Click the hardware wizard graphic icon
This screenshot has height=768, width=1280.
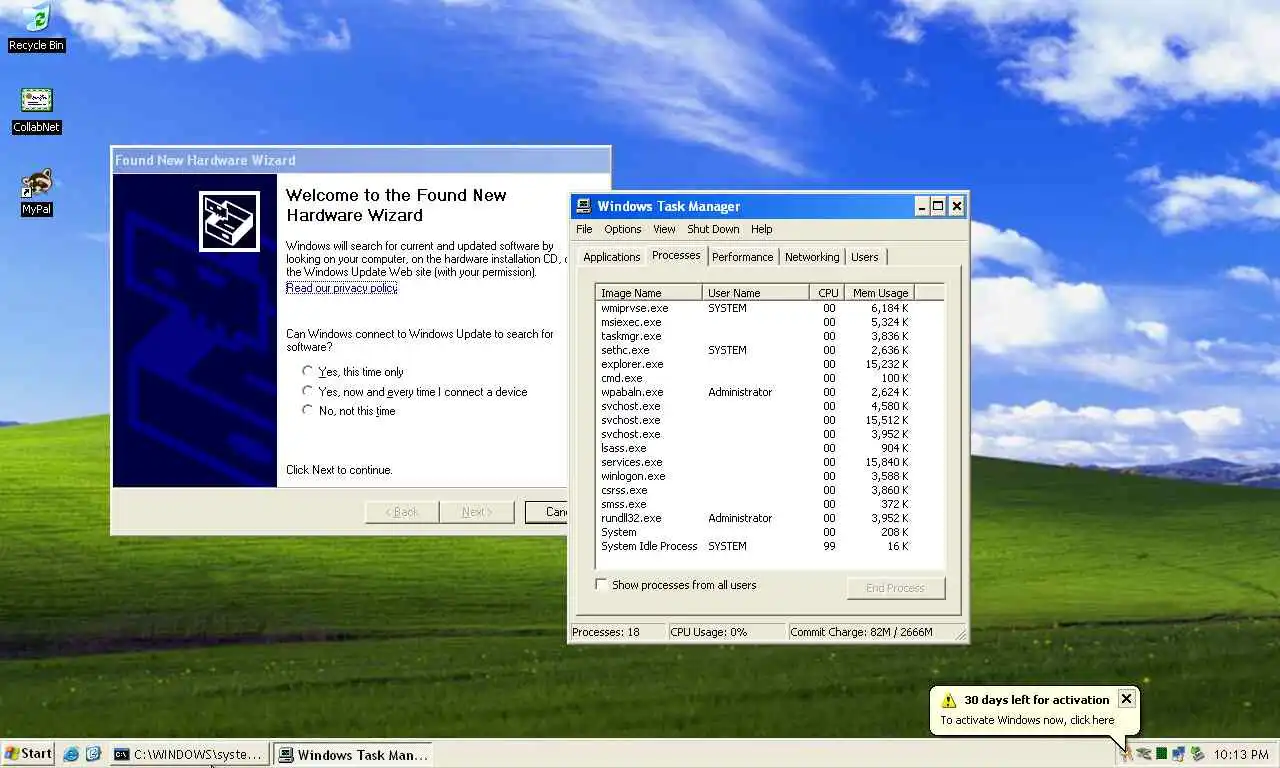[x=229, y=221]
